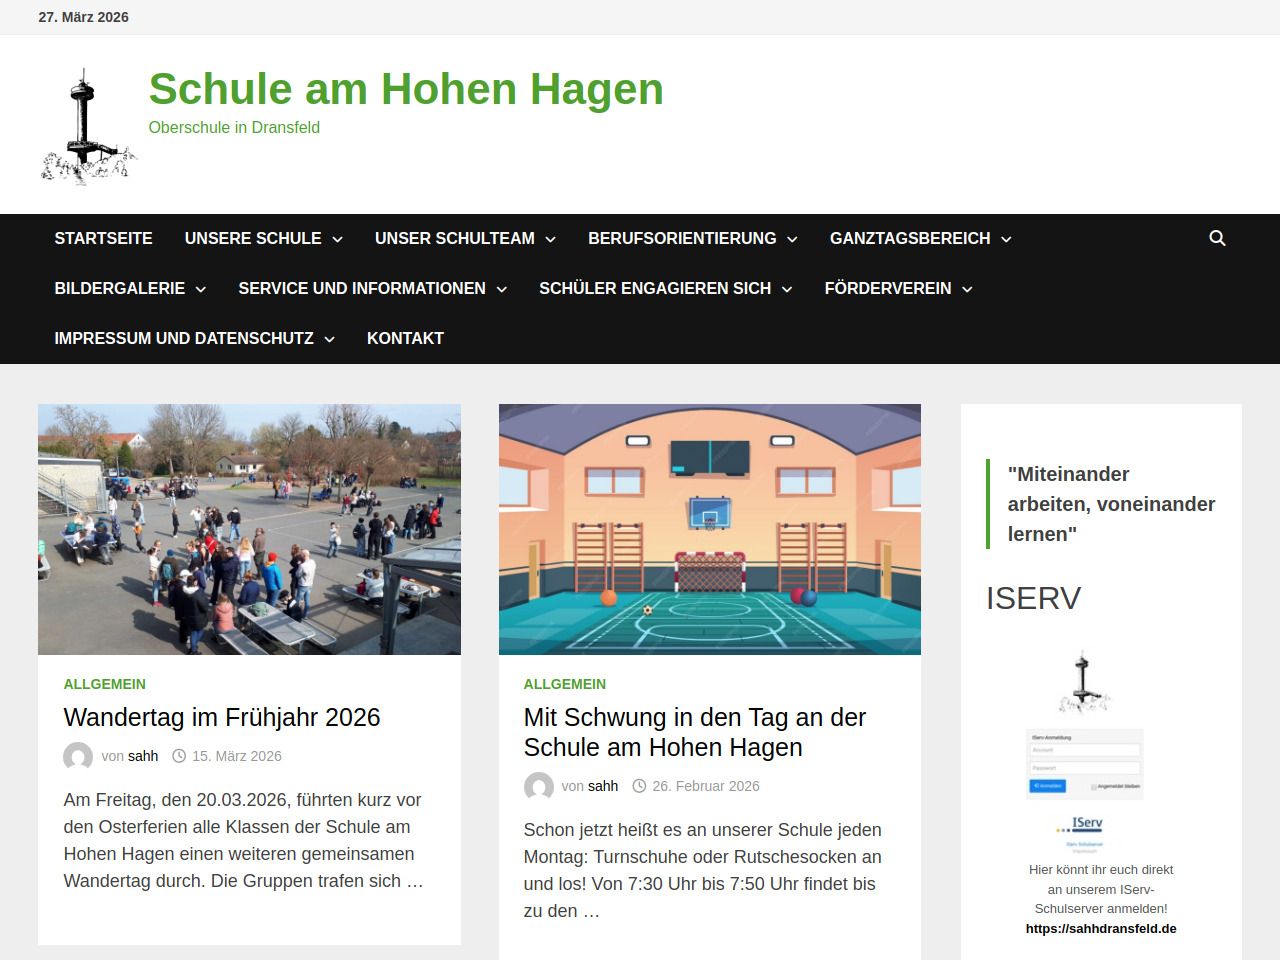Open the sahhdransfeld.de IServ link
The height and width of the screenshot is (960, 1280).
pos(1100,929)
